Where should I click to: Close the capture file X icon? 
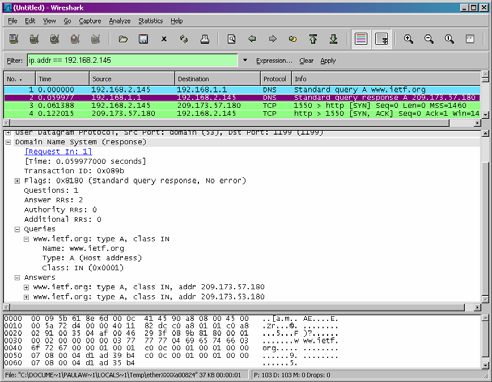pos(164,39)
